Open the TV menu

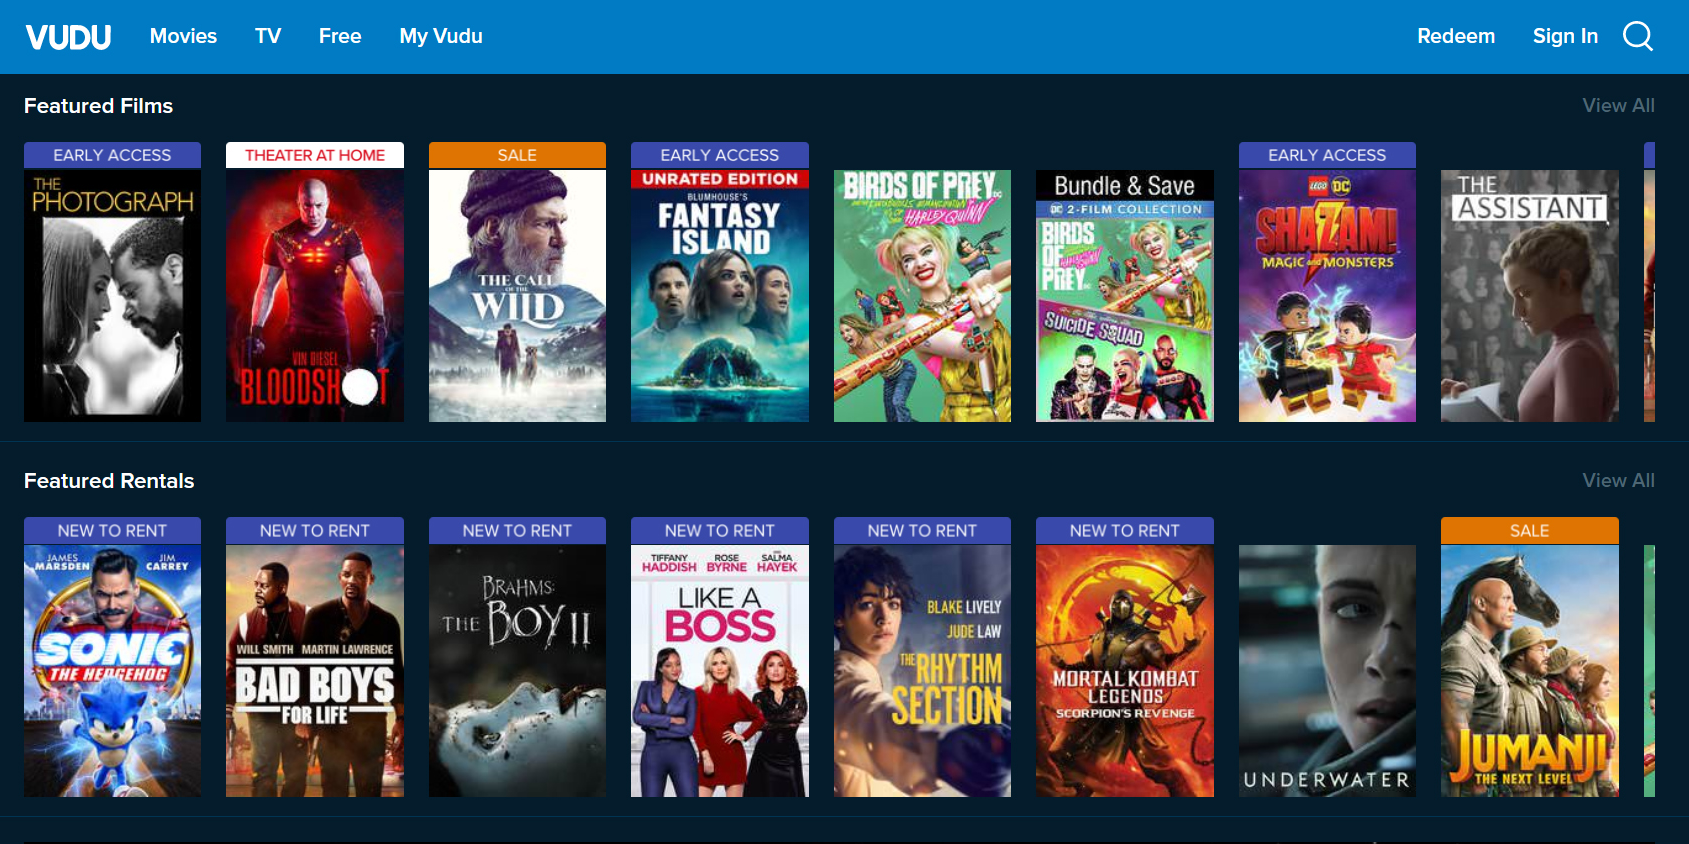pos(268,36)
